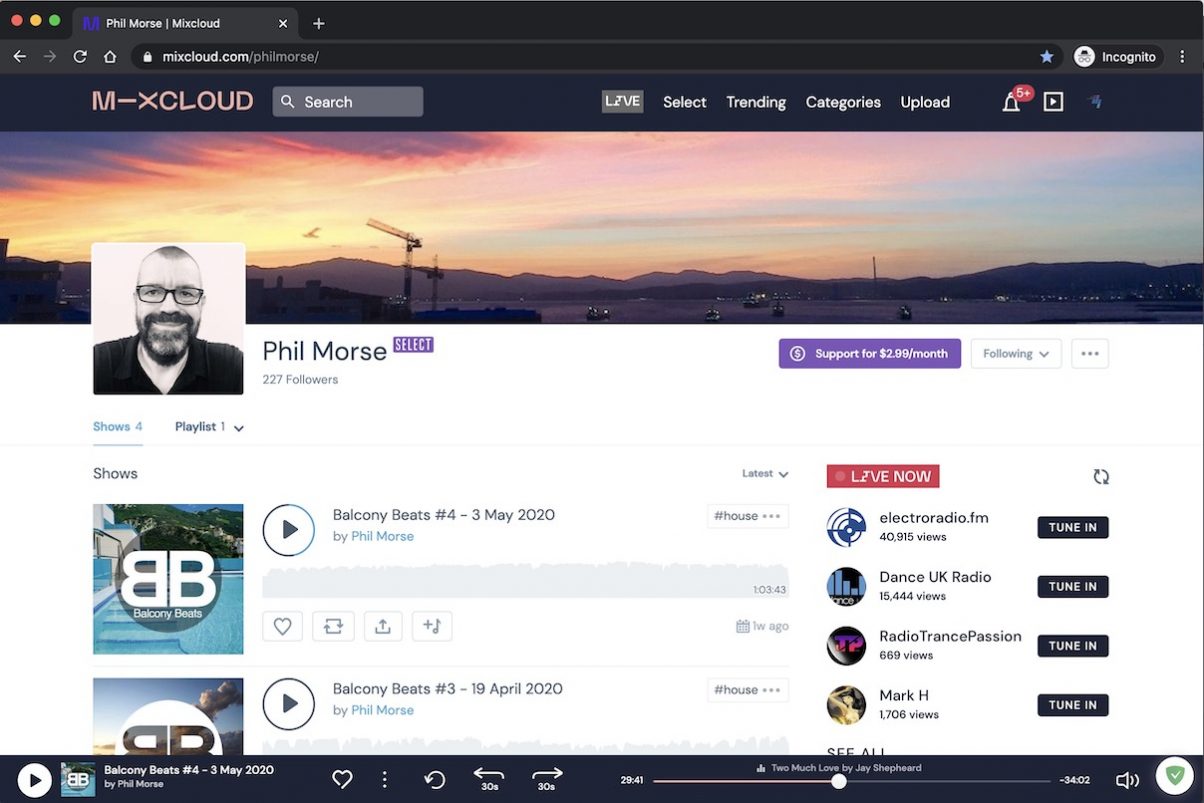Open the notifications bell with 5+ alerts
Screen dimensions: 1204x803
point(1011,102)
